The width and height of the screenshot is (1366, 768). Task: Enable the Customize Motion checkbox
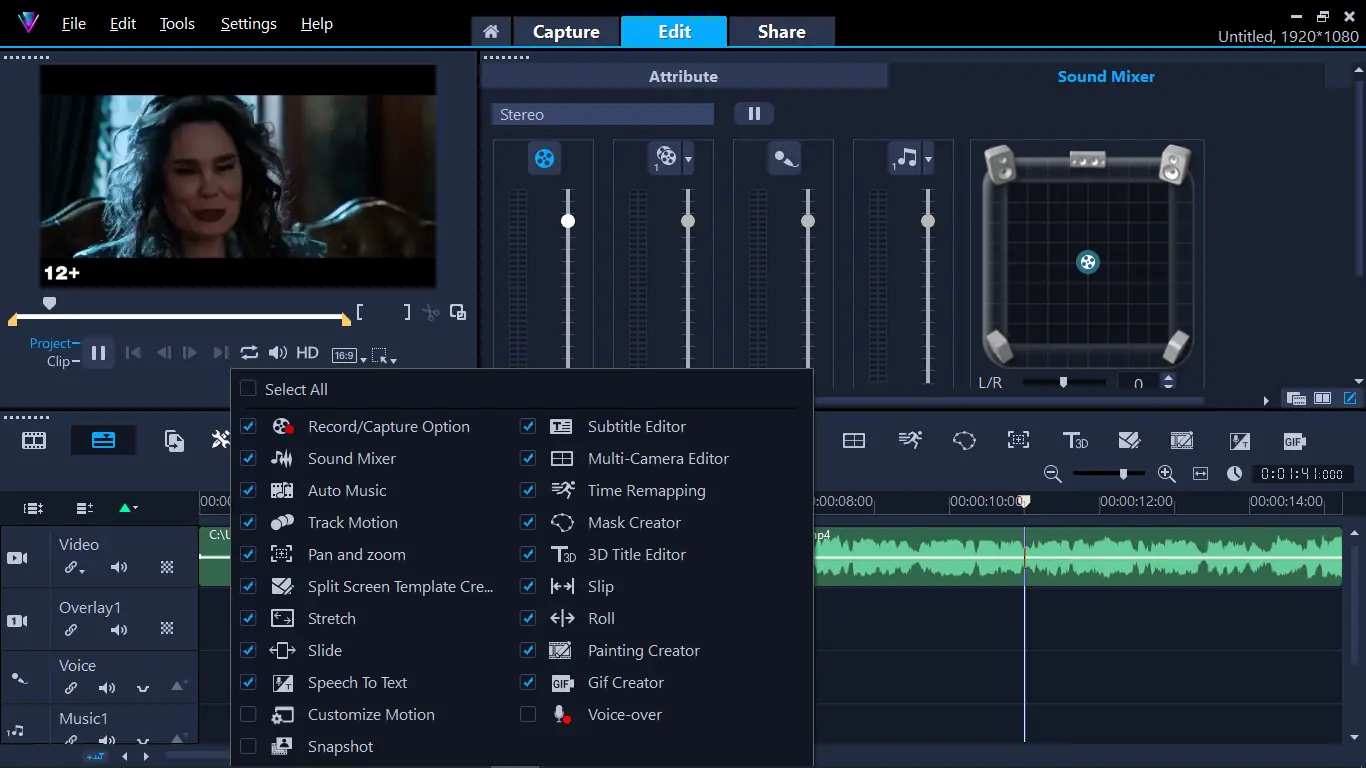[248, 714]
